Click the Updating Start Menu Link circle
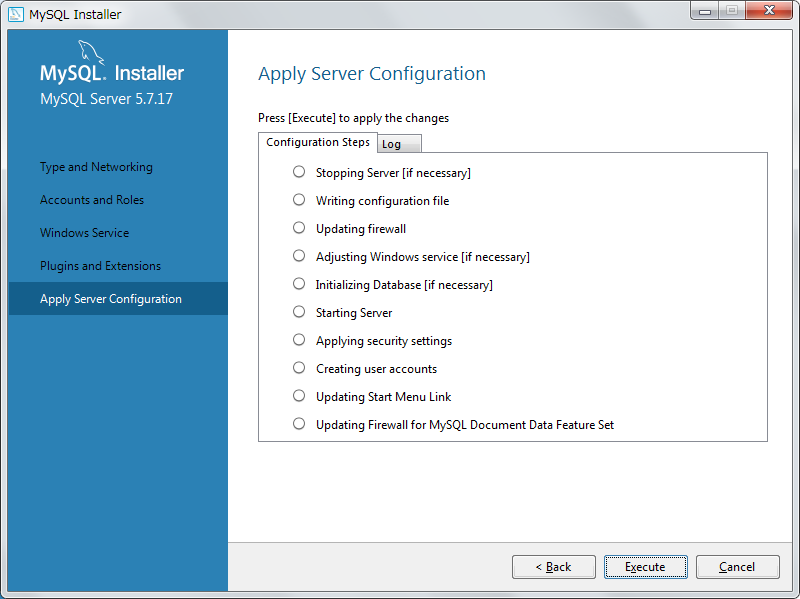 (299, 396)
